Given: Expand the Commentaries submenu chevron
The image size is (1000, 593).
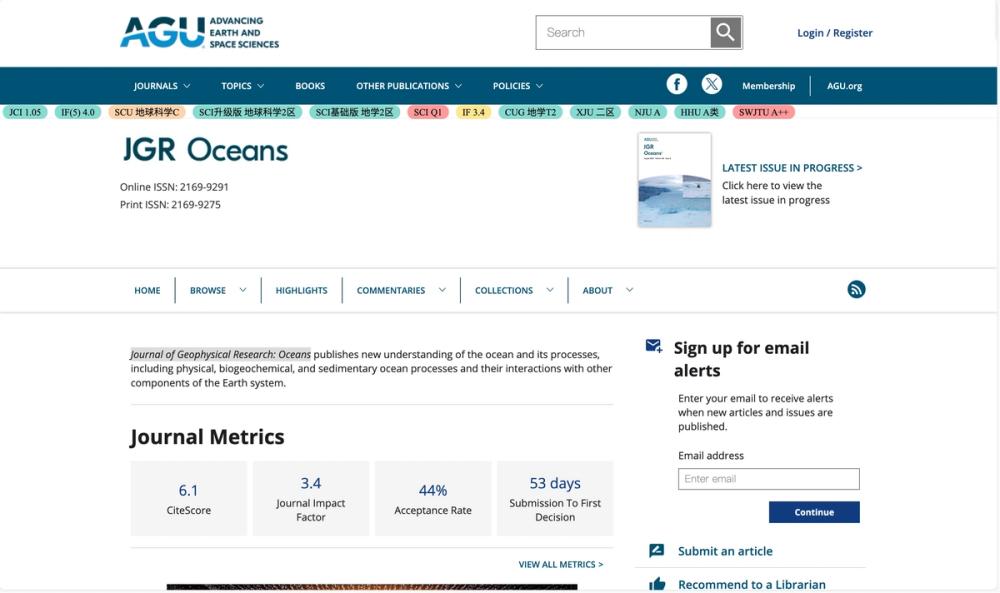Looking at the screenshot, I should point(442,290).
